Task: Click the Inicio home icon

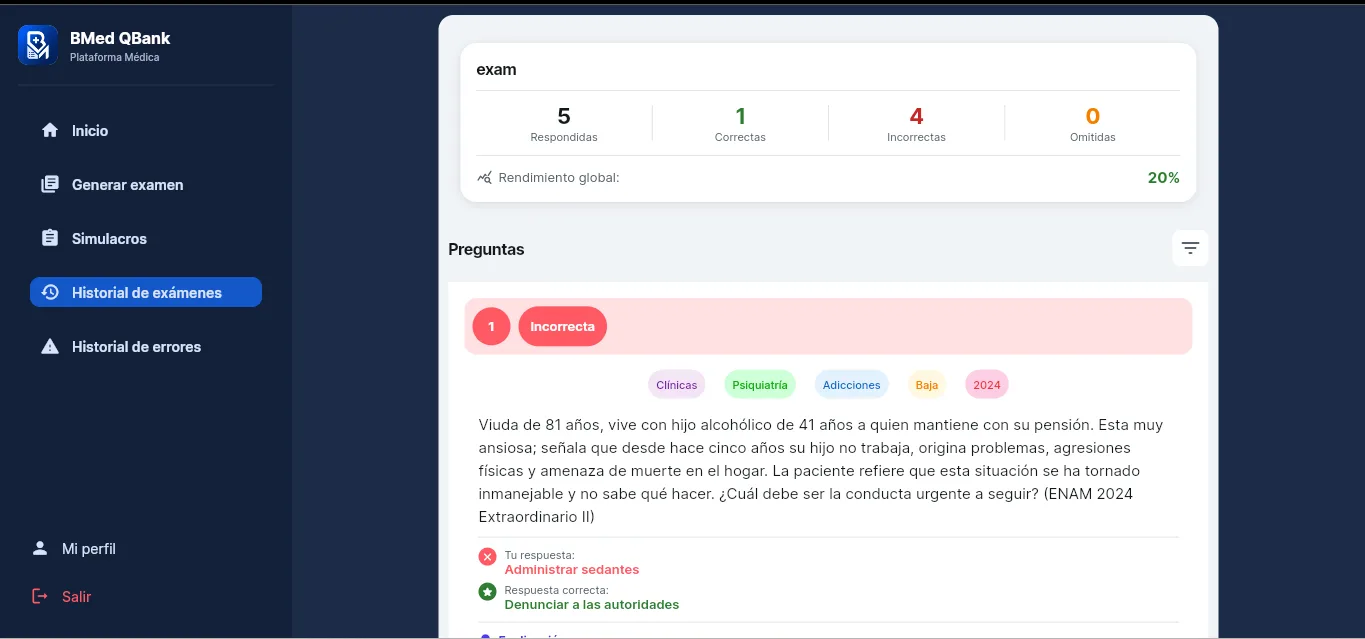Action: coord(50,130)
